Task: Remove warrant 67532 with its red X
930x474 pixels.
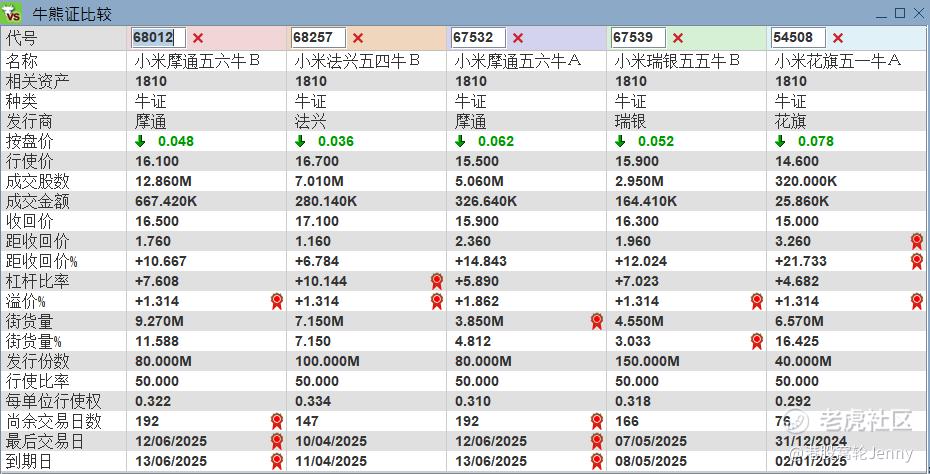Action: pyautogui.click(x=518, y=39)
